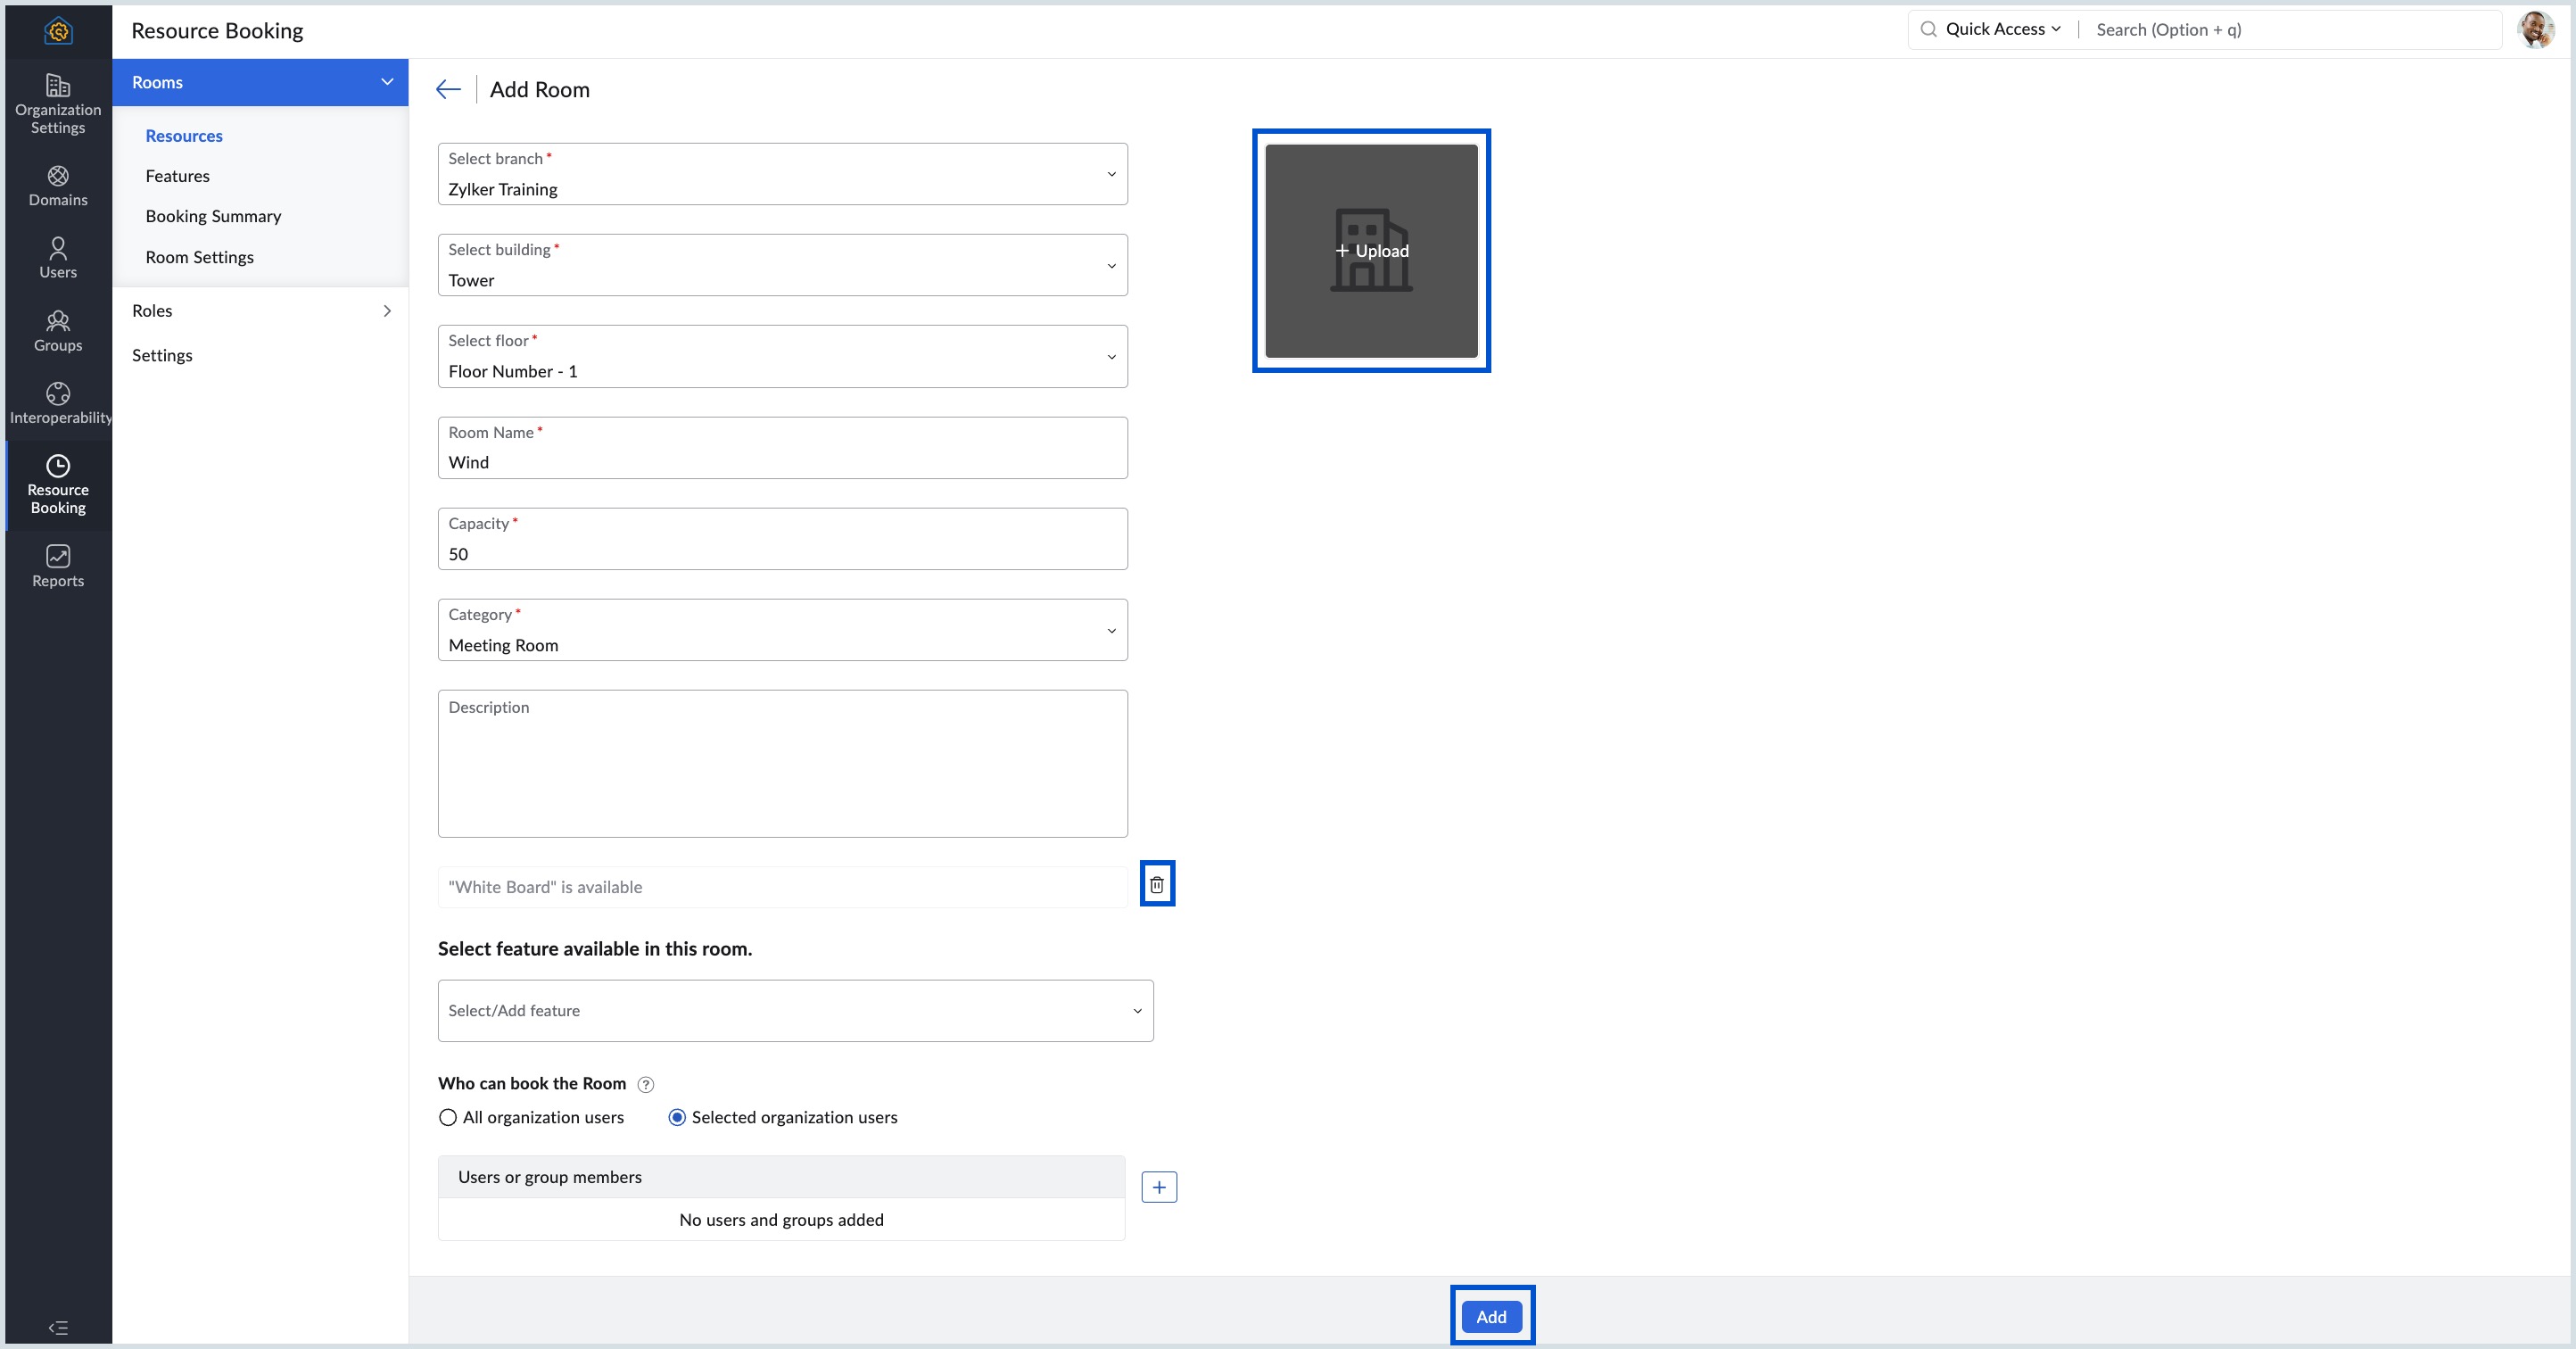Open Room Settings submenu item
The height and width of the screenshot is (1349, 2576).
pos(199,257)
